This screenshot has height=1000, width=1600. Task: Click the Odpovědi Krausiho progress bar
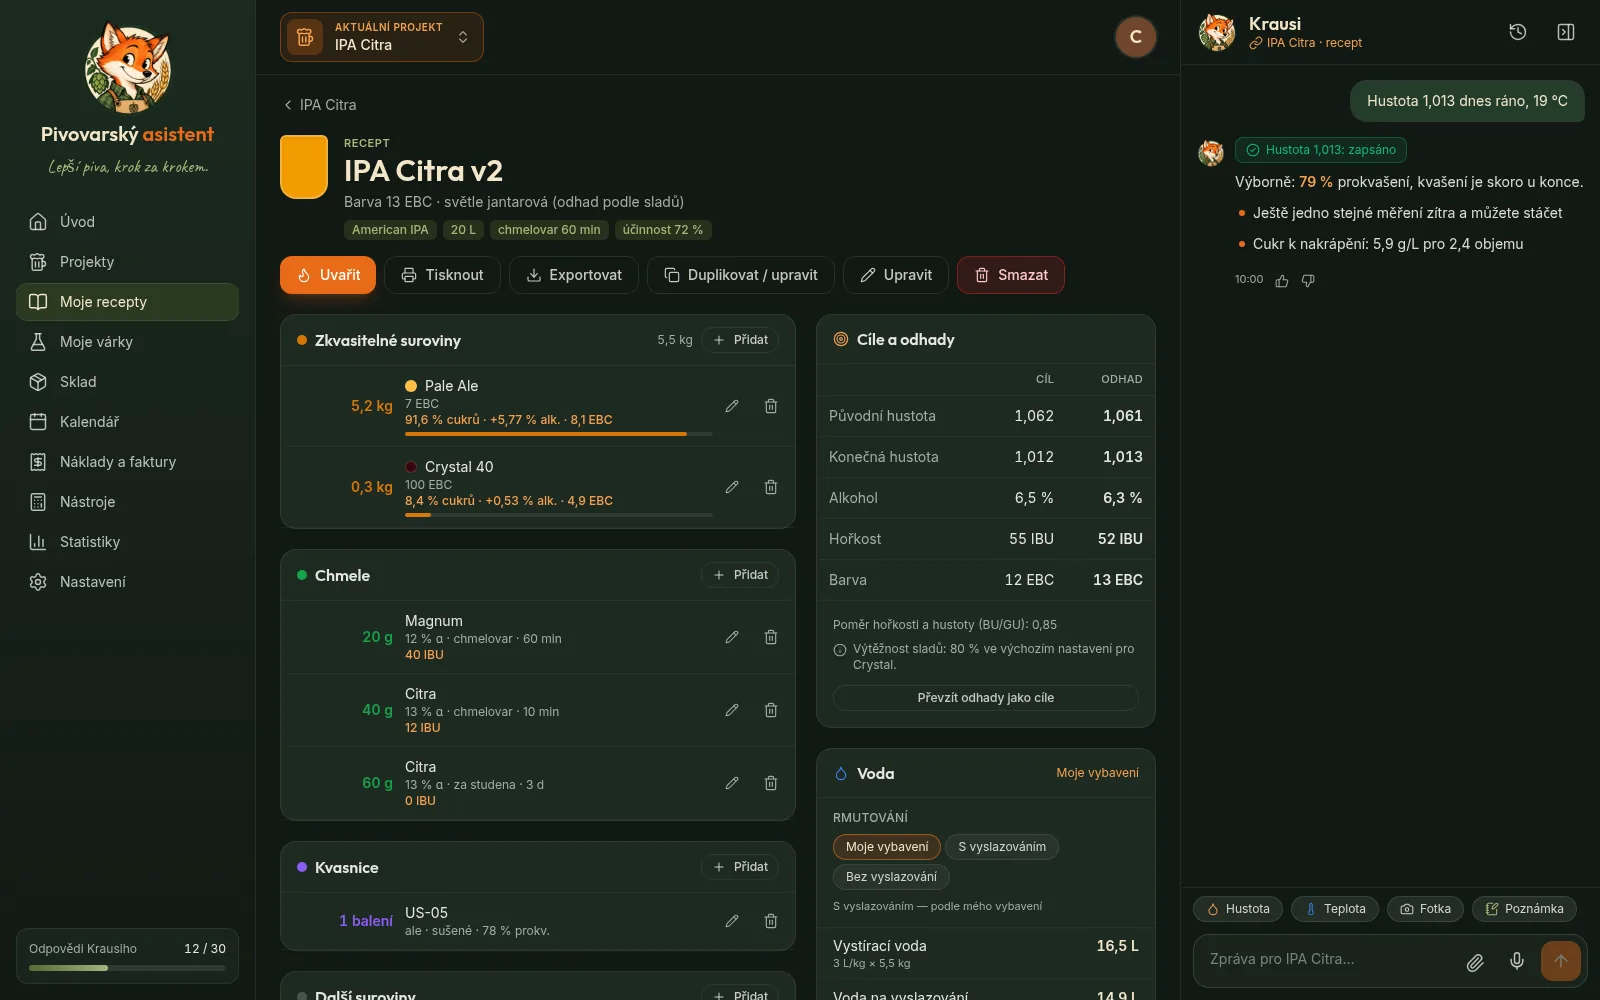coord(127,968)
